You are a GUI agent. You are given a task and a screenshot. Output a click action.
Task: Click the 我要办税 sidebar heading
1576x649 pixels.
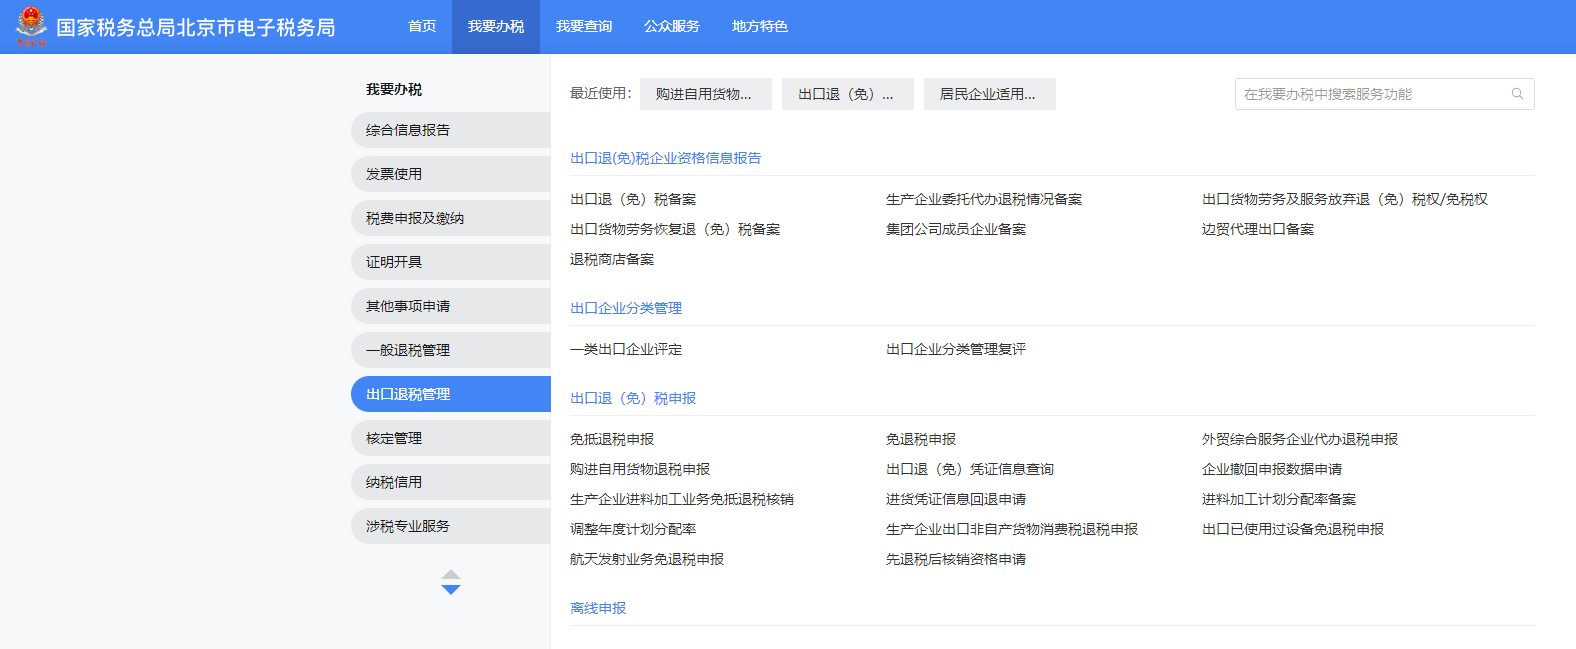(x=394, y=89)
